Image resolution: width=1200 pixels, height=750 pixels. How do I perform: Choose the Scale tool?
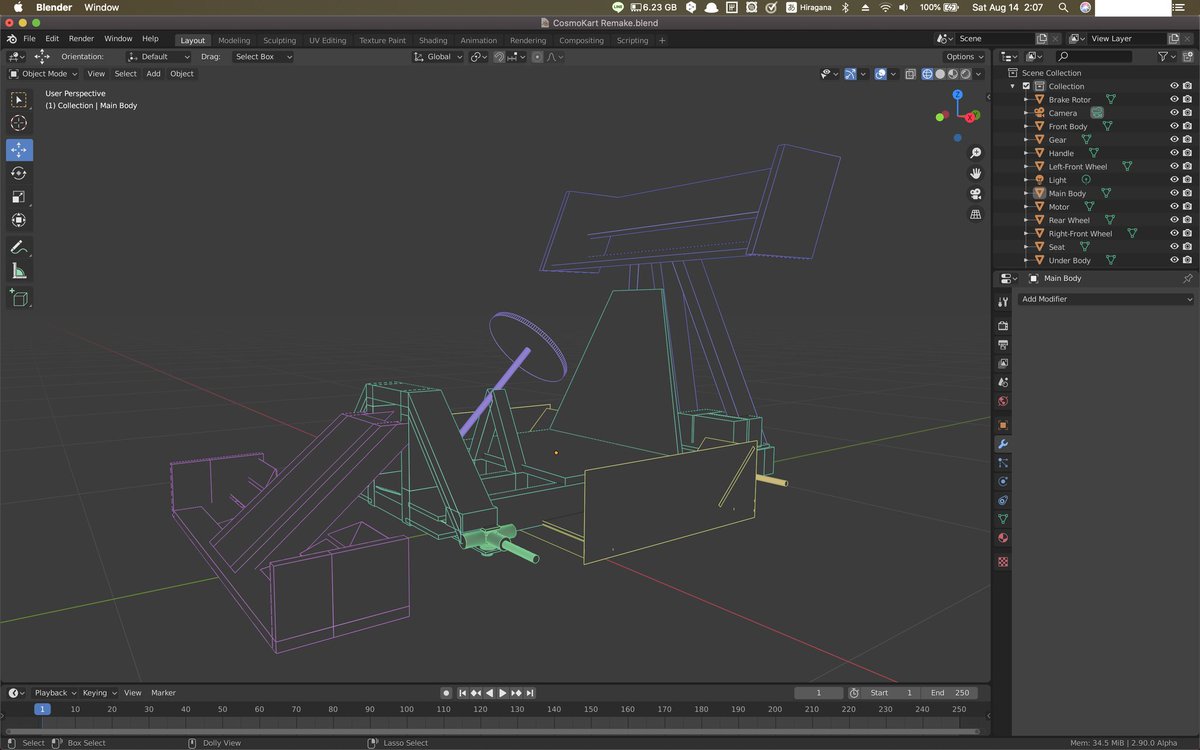[19, 197]
